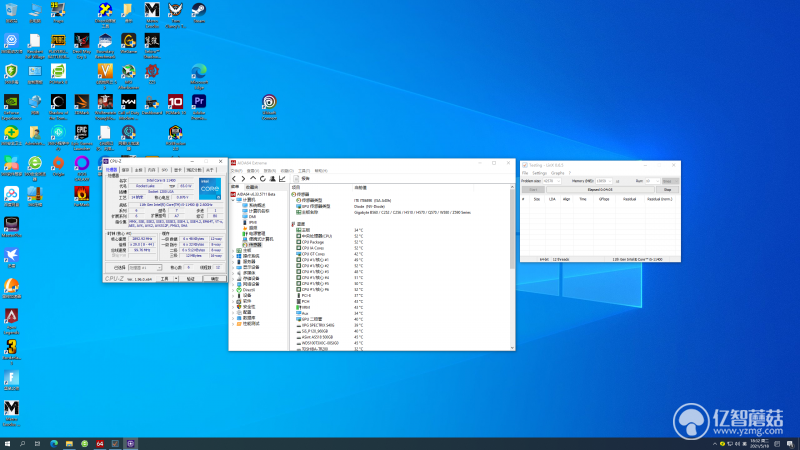Viewport: 800px width, 450px height.
Task: Switch to AIDA64 收藏夹 tab
Action: (x=252, y=187)
